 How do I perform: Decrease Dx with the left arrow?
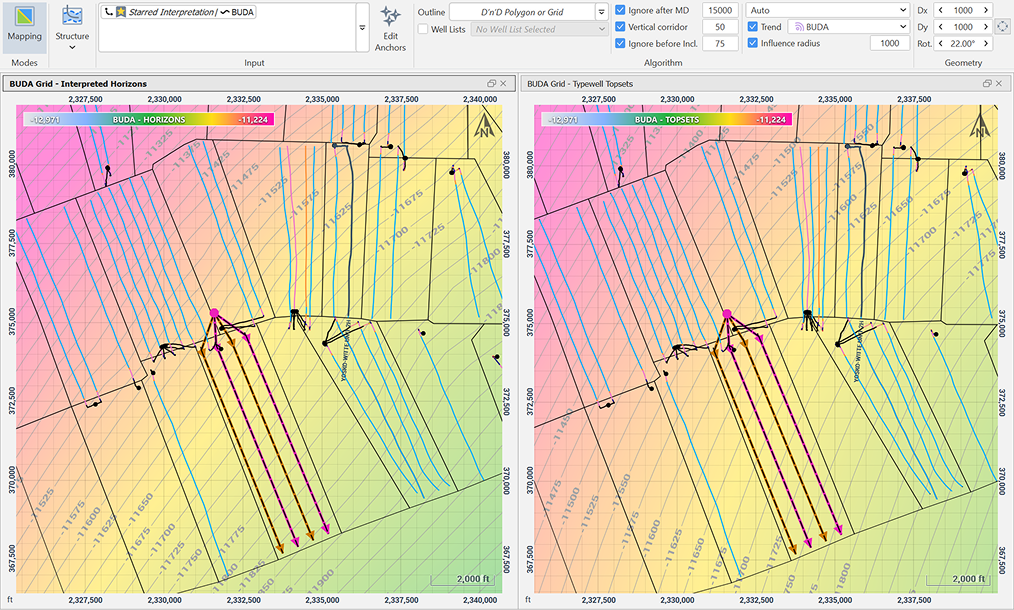940,10
